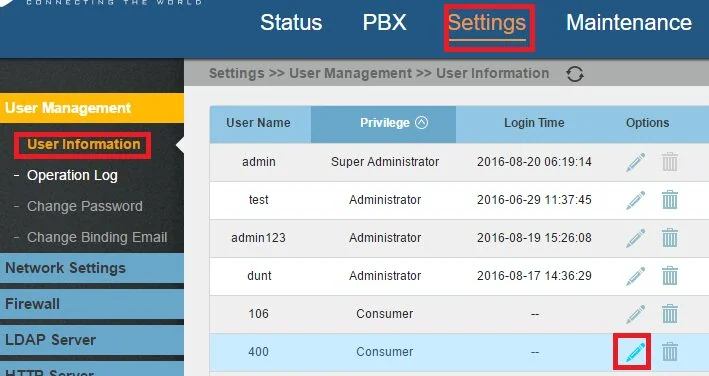This screenshot has width=709, height=376.
Task: Select the 'dunt' user name cell
Action: 259,276
